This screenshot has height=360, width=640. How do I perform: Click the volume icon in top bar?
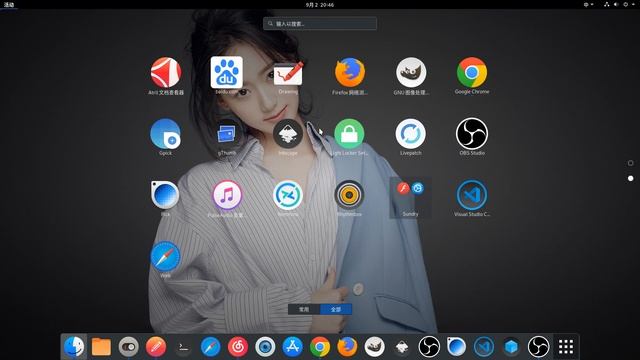tap(616, 4)
